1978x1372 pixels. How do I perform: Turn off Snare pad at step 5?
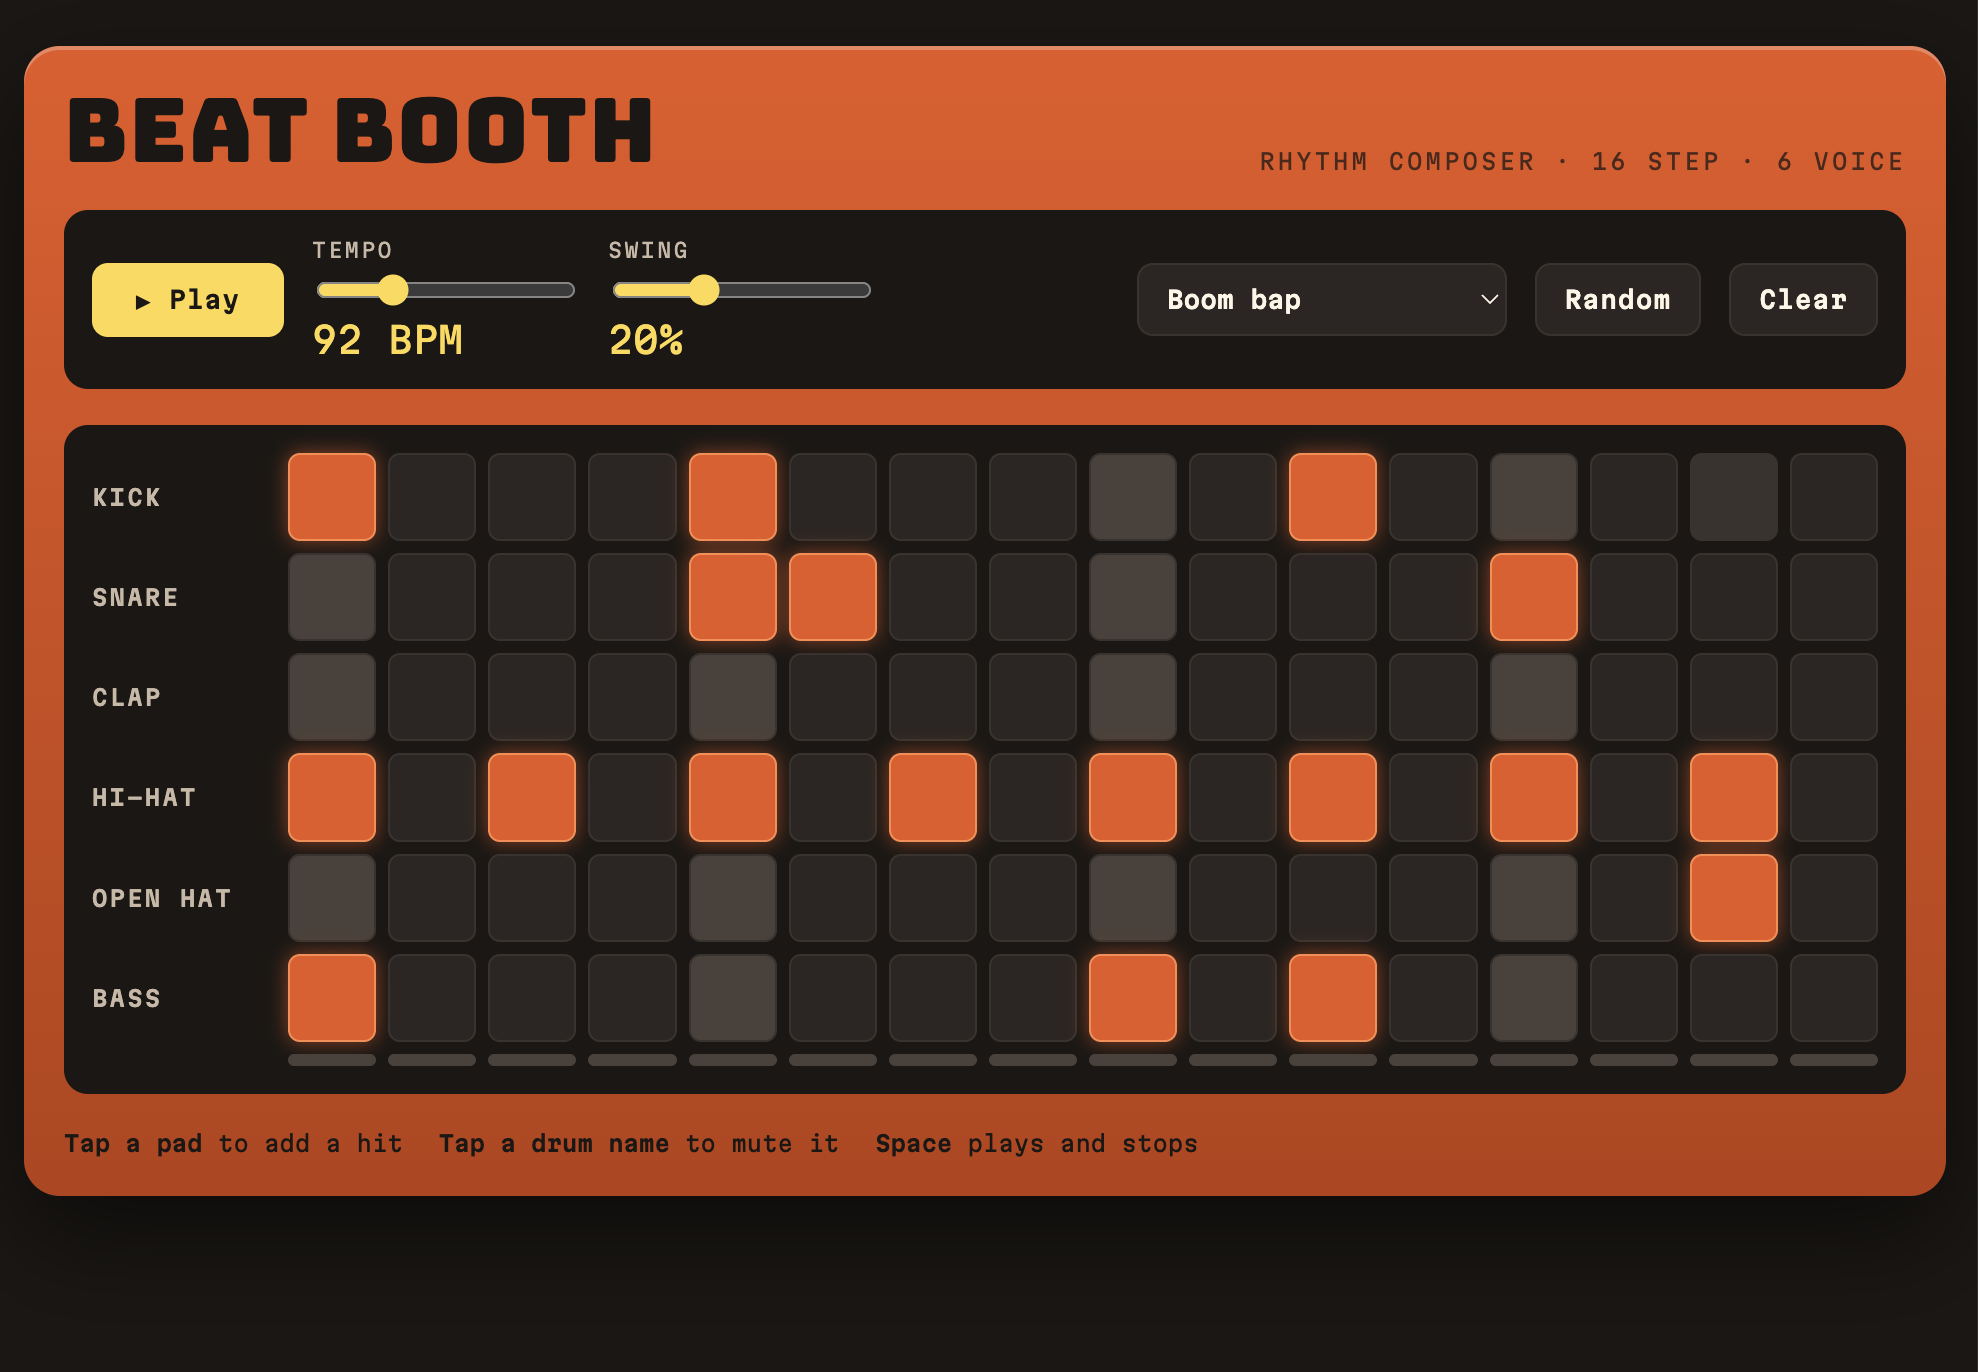pos(733,597)
